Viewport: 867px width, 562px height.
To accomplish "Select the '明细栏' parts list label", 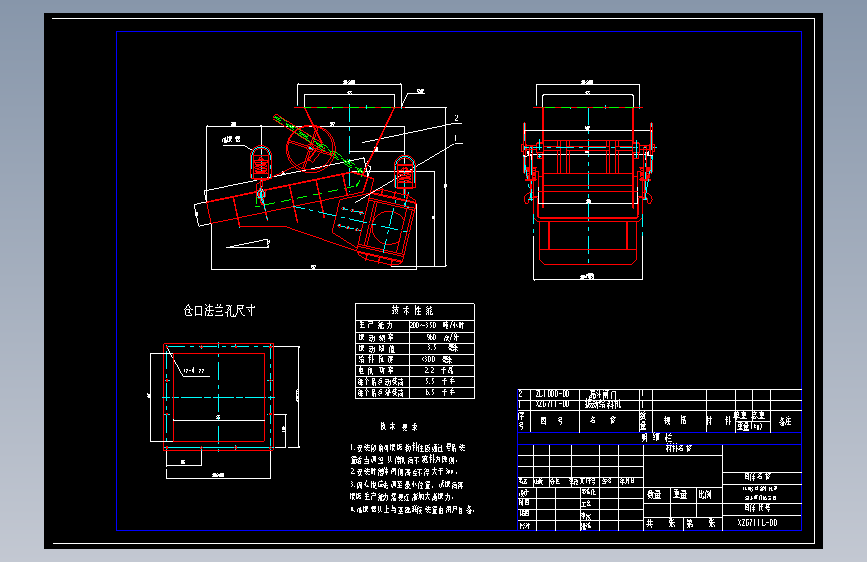I will (x=657, y=437).
